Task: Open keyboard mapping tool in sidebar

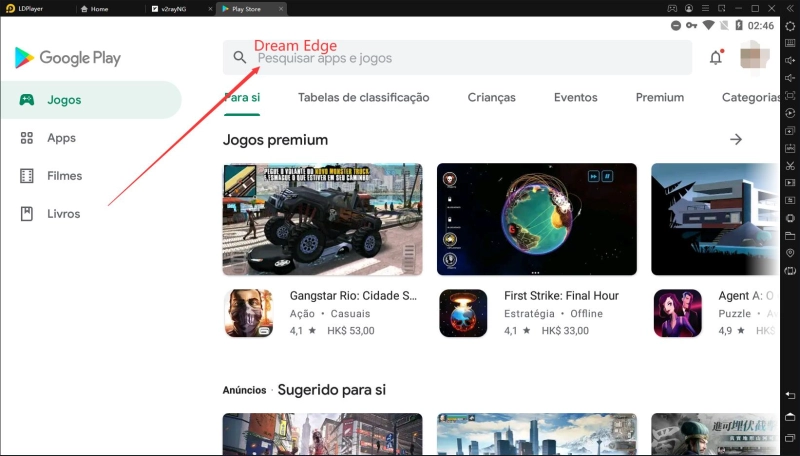Action: pos(790,43)
